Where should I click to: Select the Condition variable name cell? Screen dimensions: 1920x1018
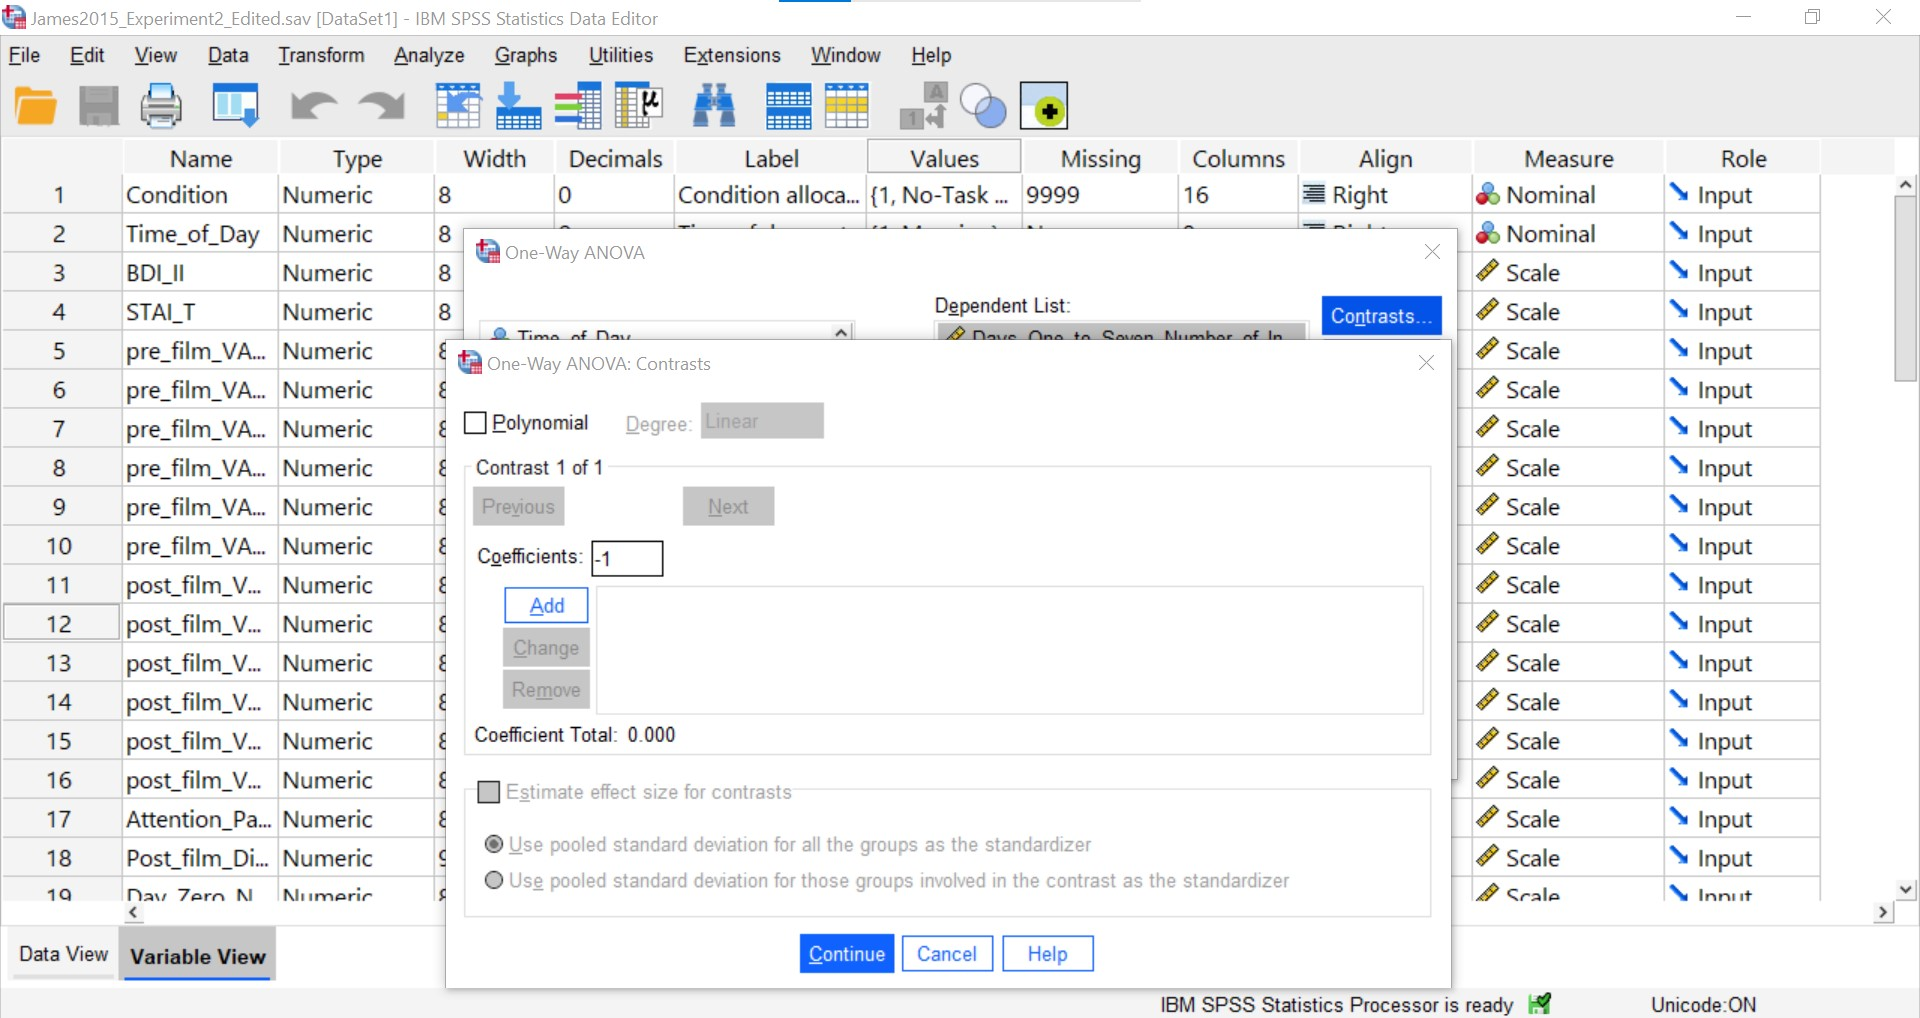200,195
